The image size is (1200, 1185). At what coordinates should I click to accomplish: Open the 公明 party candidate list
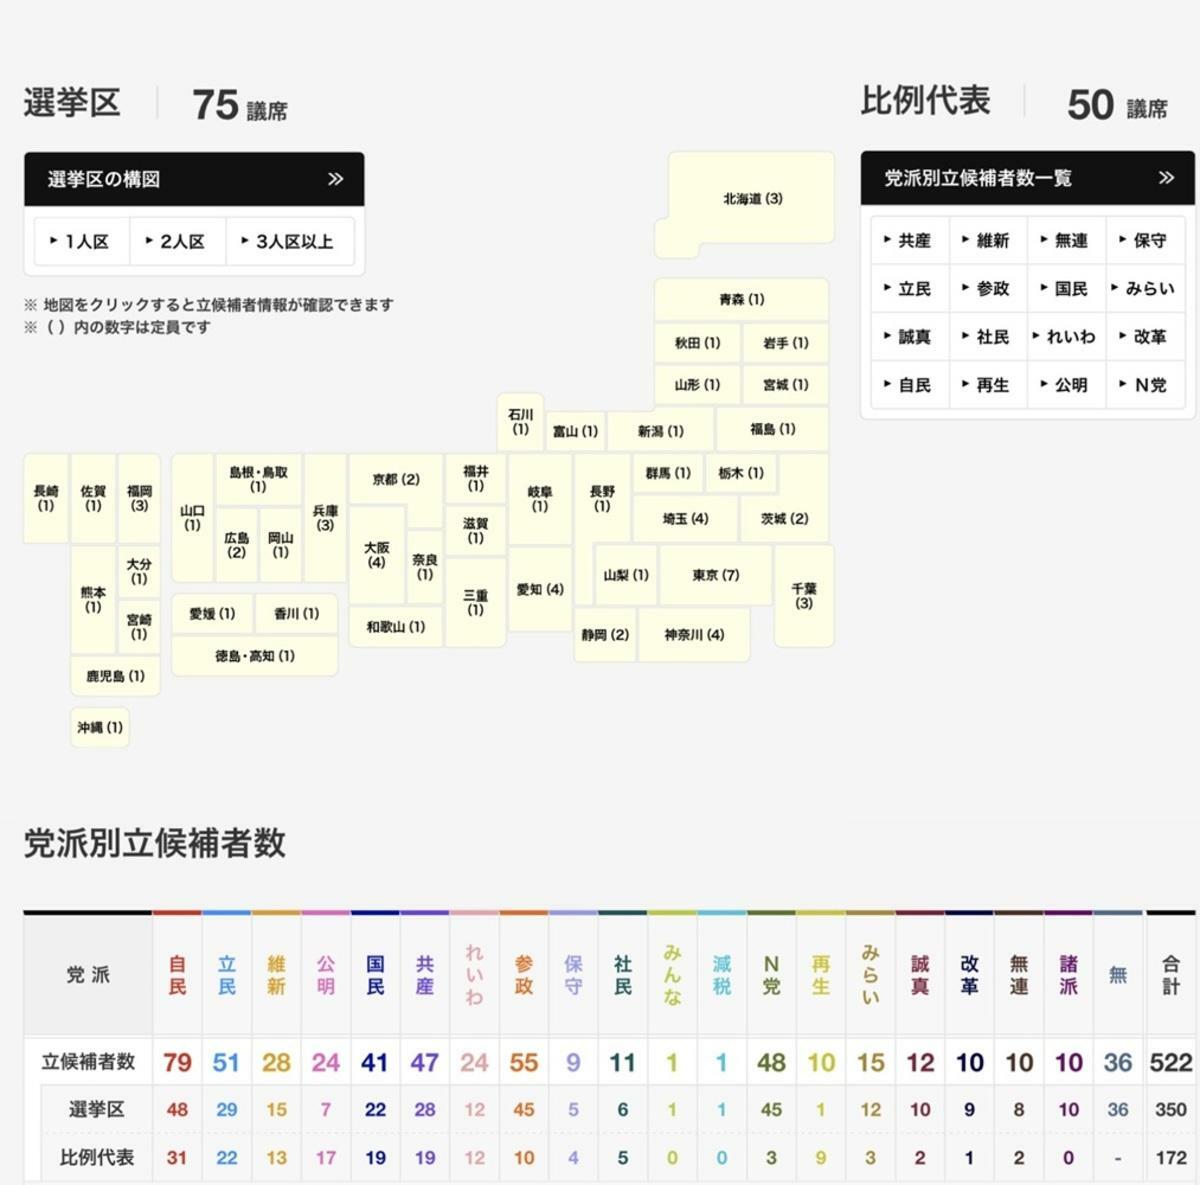[1066, 384]
